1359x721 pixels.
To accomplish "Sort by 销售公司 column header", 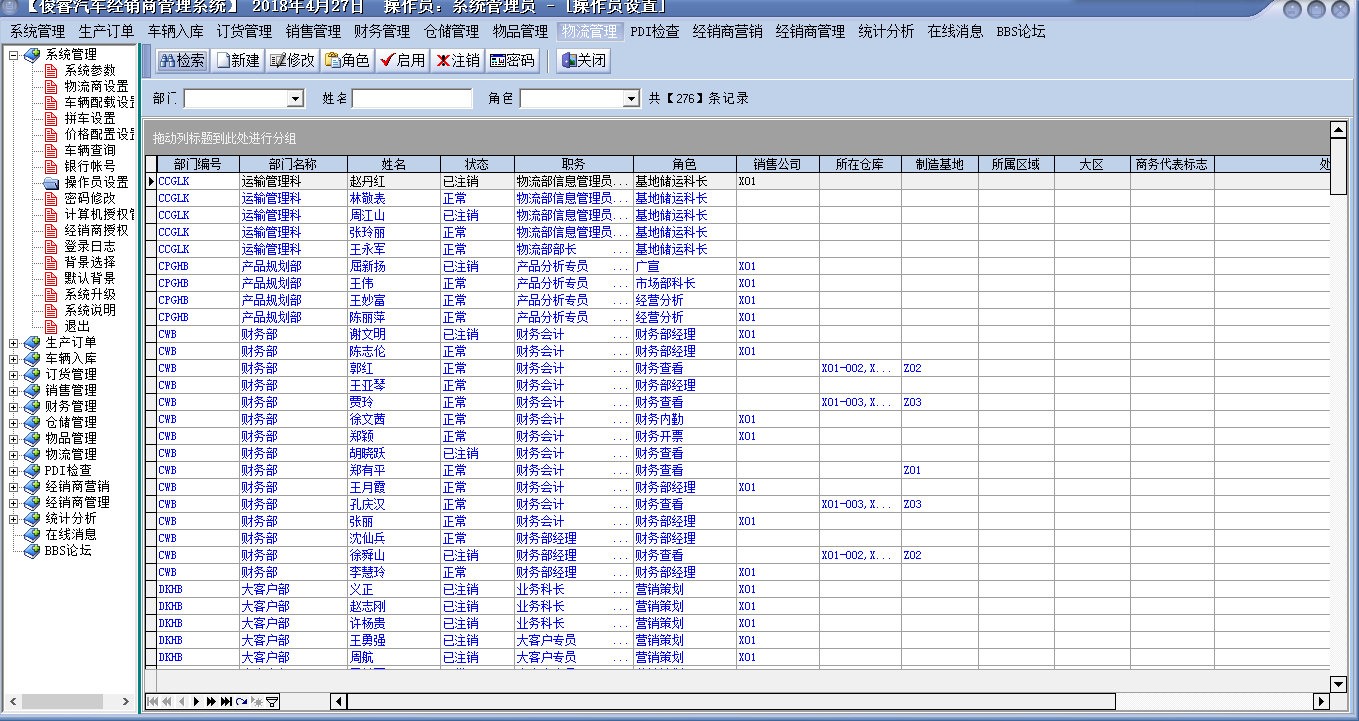I will click(777, 164).
